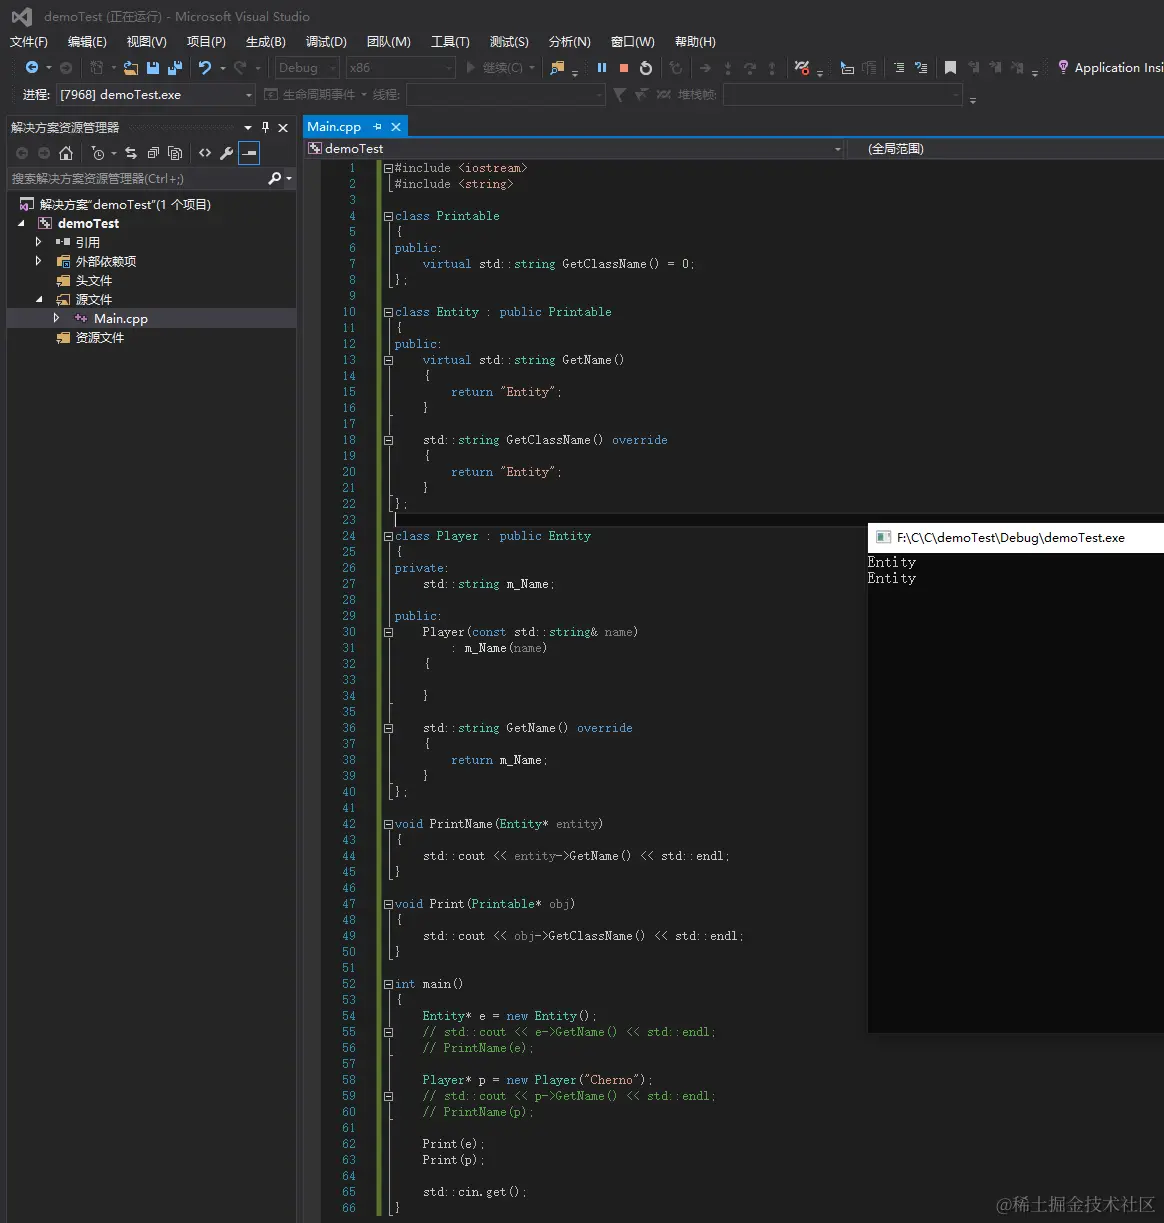This screenshot has width=1164, height=1223.
Task: Restart debugging with circular arrow icon
Action: (646, 68)
